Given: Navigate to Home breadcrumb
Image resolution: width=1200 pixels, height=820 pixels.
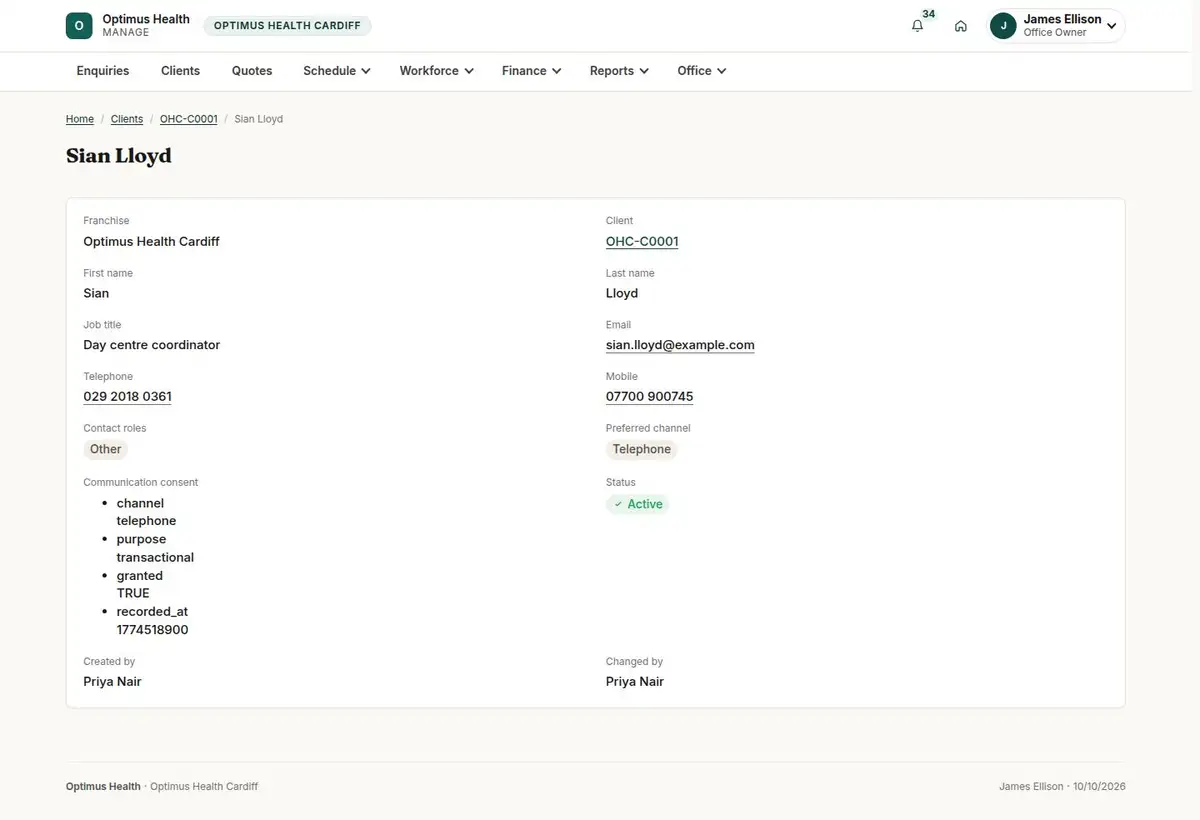Looking at the screenshot, I should coord(80,119).
